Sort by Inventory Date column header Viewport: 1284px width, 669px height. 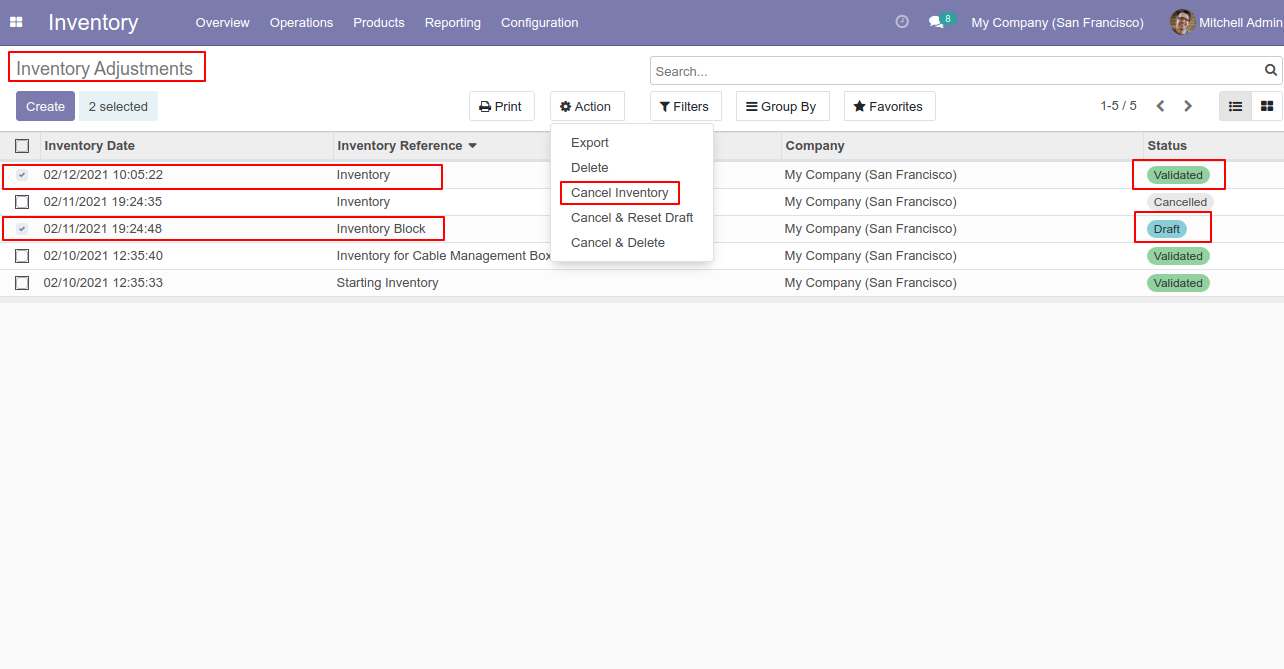[90, 146]
